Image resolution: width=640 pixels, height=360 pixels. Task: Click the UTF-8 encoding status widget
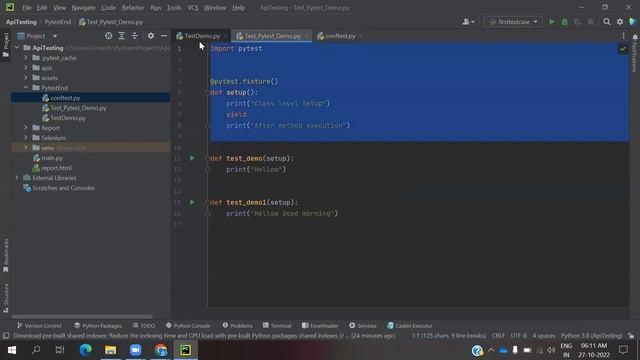[519, 336]
